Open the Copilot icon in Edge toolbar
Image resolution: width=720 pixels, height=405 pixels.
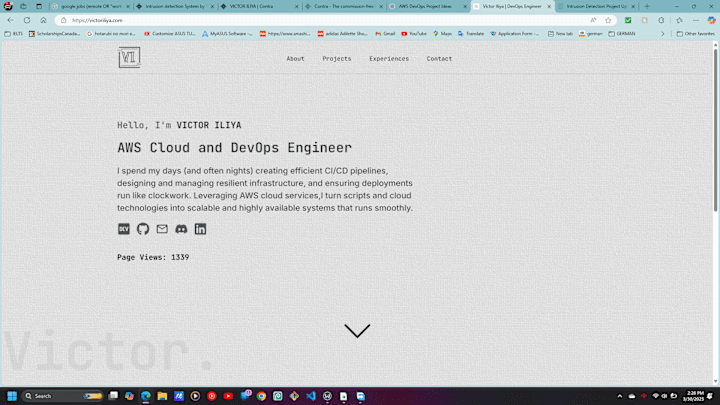711,20
